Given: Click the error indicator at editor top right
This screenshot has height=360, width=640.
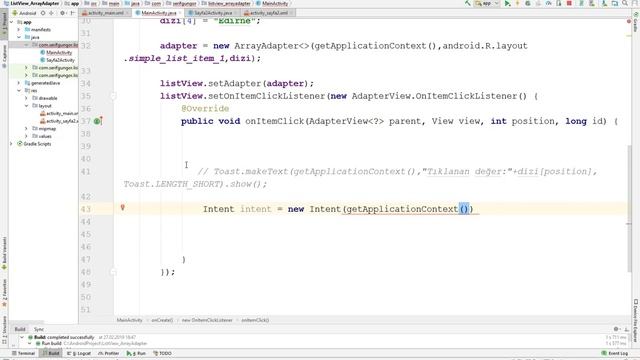Looking at the screenshot, I should (x=629, y=21).
